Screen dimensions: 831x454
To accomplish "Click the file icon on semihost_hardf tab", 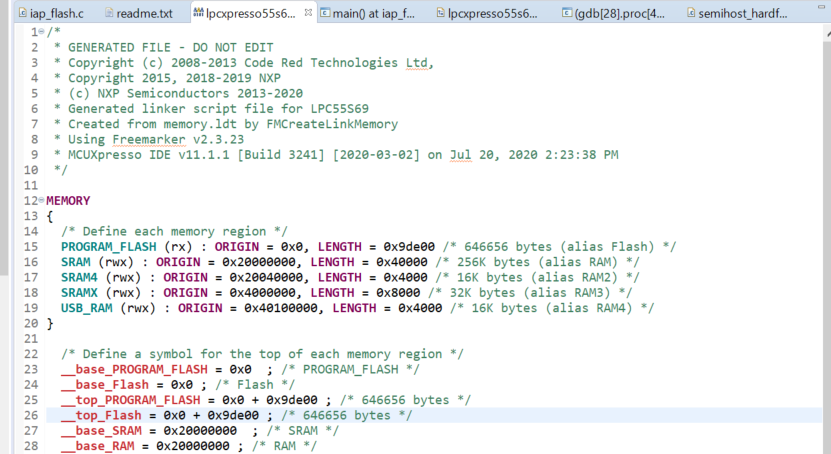I will (691, 12).
